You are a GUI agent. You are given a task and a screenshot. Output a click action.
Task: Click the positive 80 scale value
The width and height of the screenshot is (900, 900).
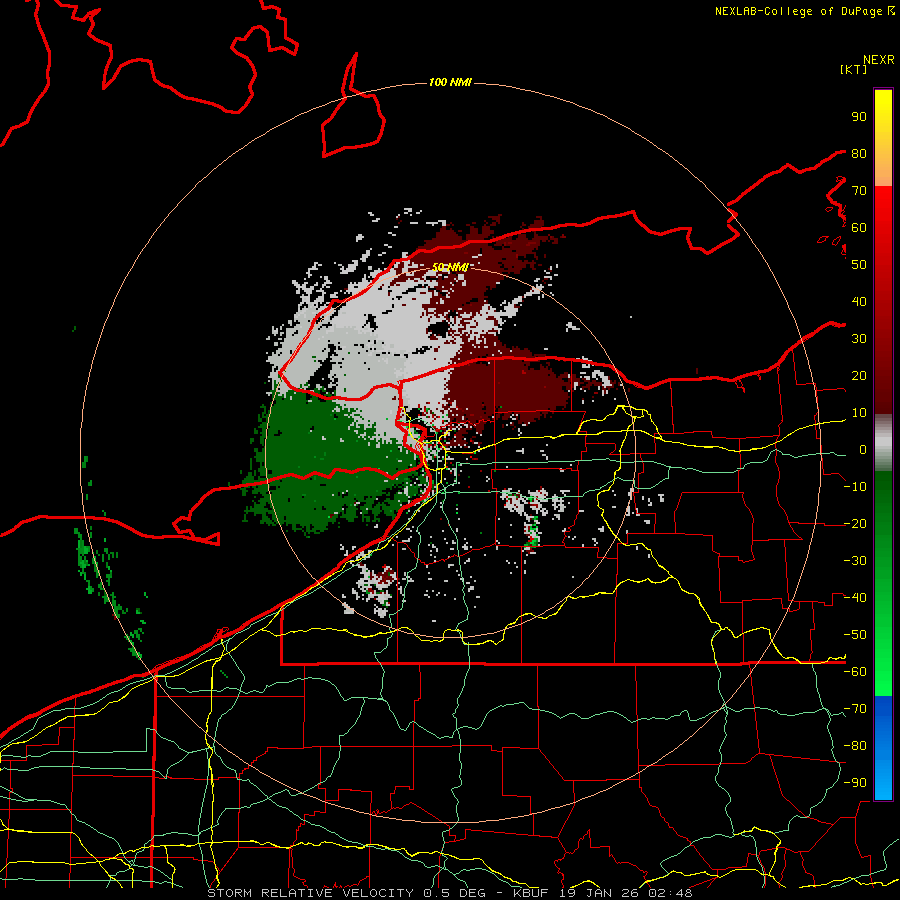click(859, 154)
